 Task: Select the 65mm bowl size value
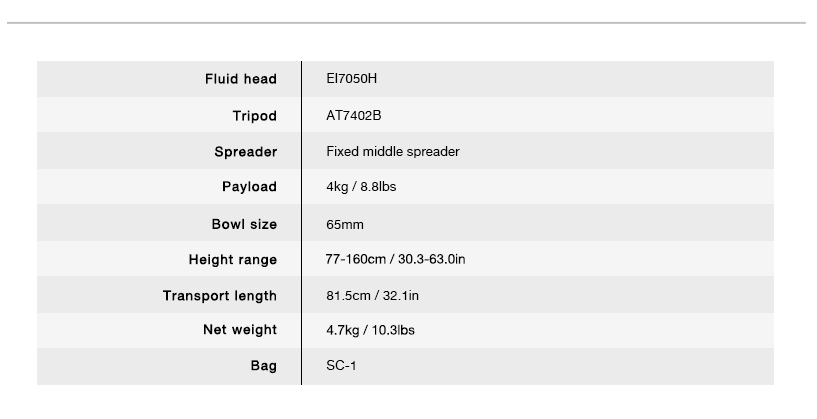point(345,224)
